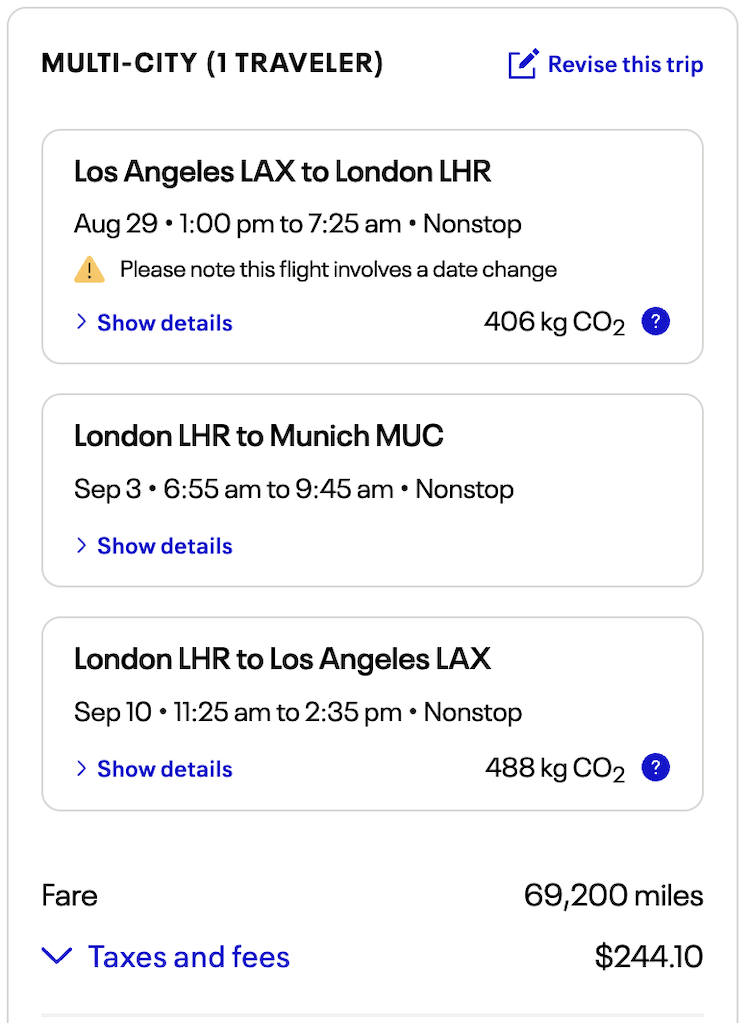Click the $244.10 taxes amount

648,957
